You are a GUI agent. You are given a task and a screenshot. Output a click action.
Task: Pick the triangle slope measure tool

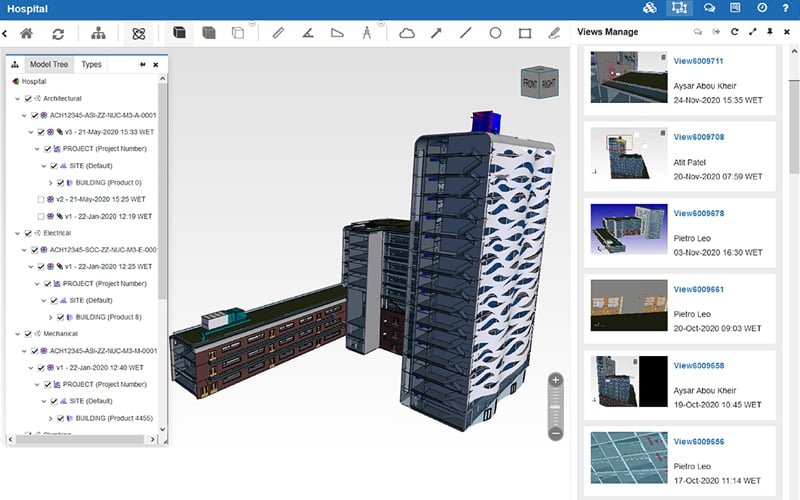tap(337, 33)
